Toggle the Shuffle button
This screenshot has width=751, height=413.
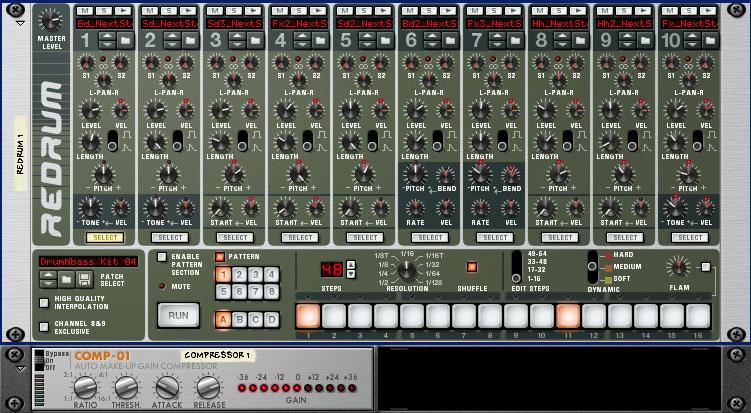(x=472, y=266)
